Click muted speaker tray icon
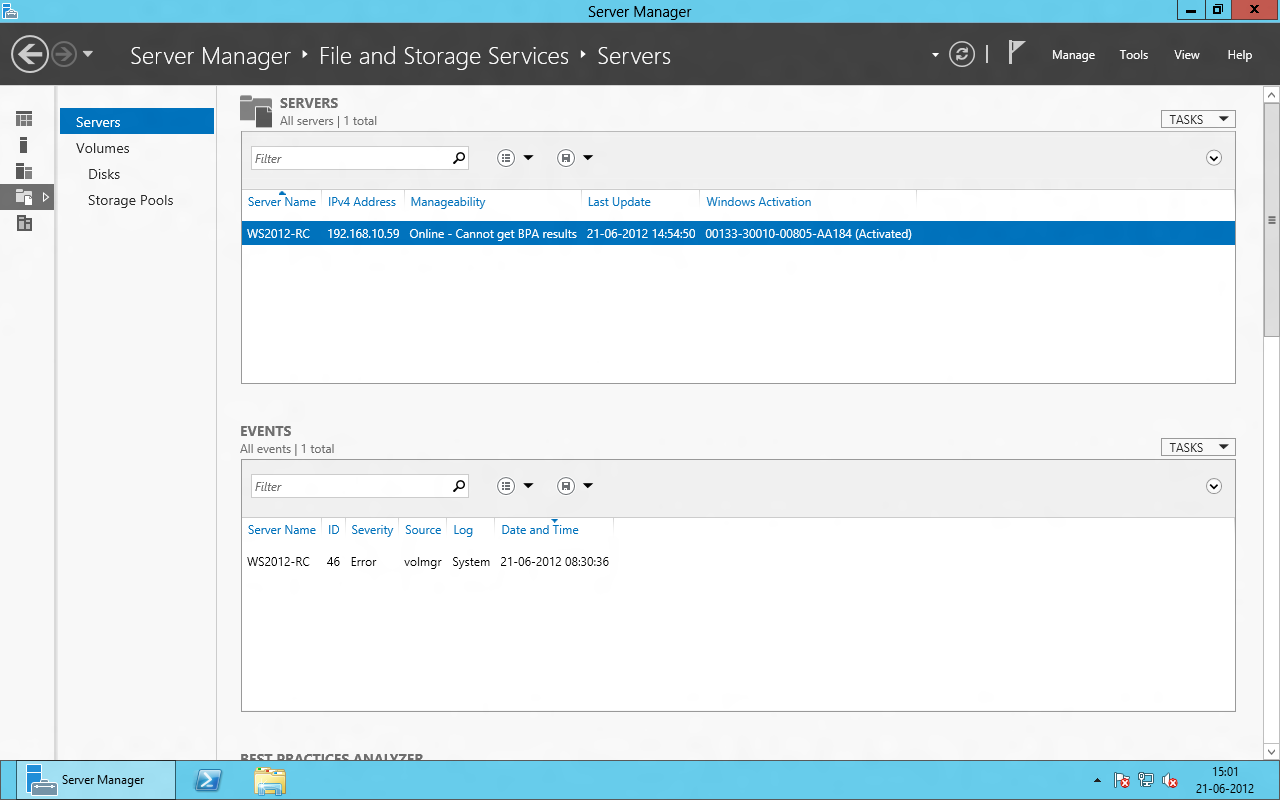This screenshot has width=1280, height=800. (x=1170, y=780)
